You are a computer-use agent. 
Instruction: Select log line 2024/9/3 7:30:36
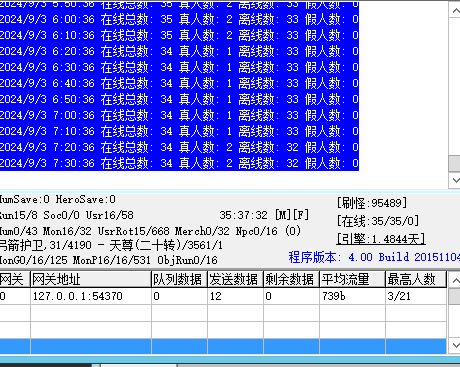click(x=179, y=163)
